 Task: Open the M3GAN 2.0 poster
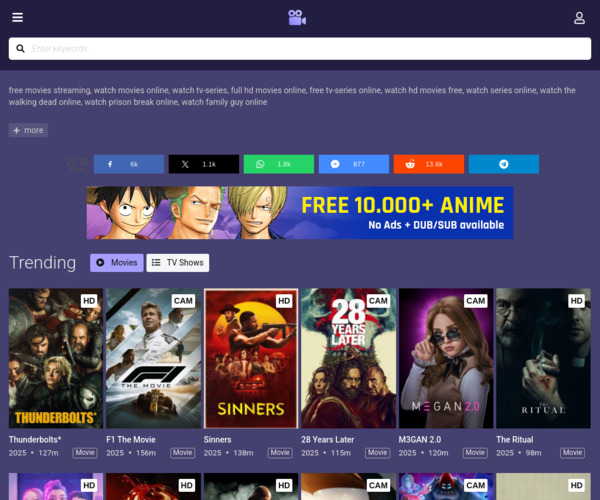(446, 358)
